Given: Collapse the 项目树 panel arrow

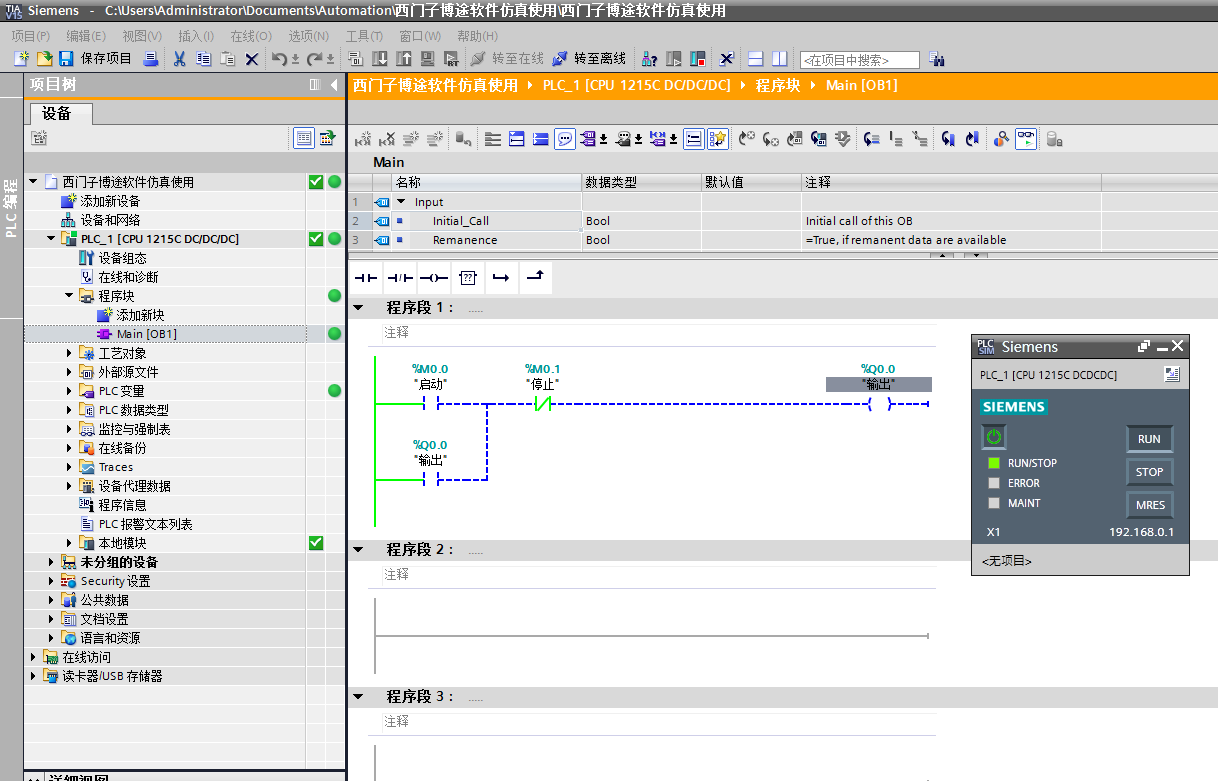Looking at the screenshot, I should pos(334,85).
